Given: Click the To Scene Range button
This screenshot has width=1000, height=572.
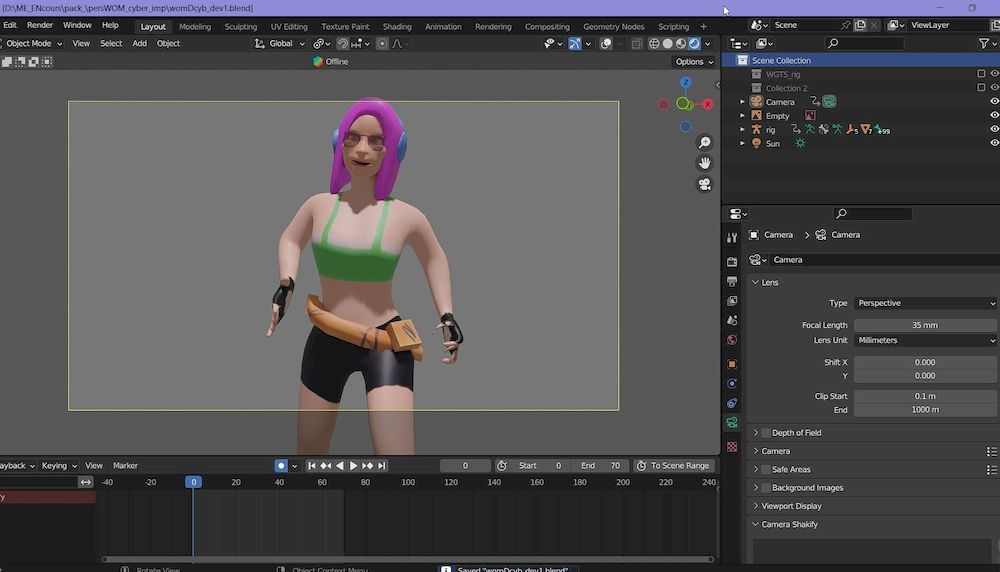Looking at the screenshot, I should 673,466.
